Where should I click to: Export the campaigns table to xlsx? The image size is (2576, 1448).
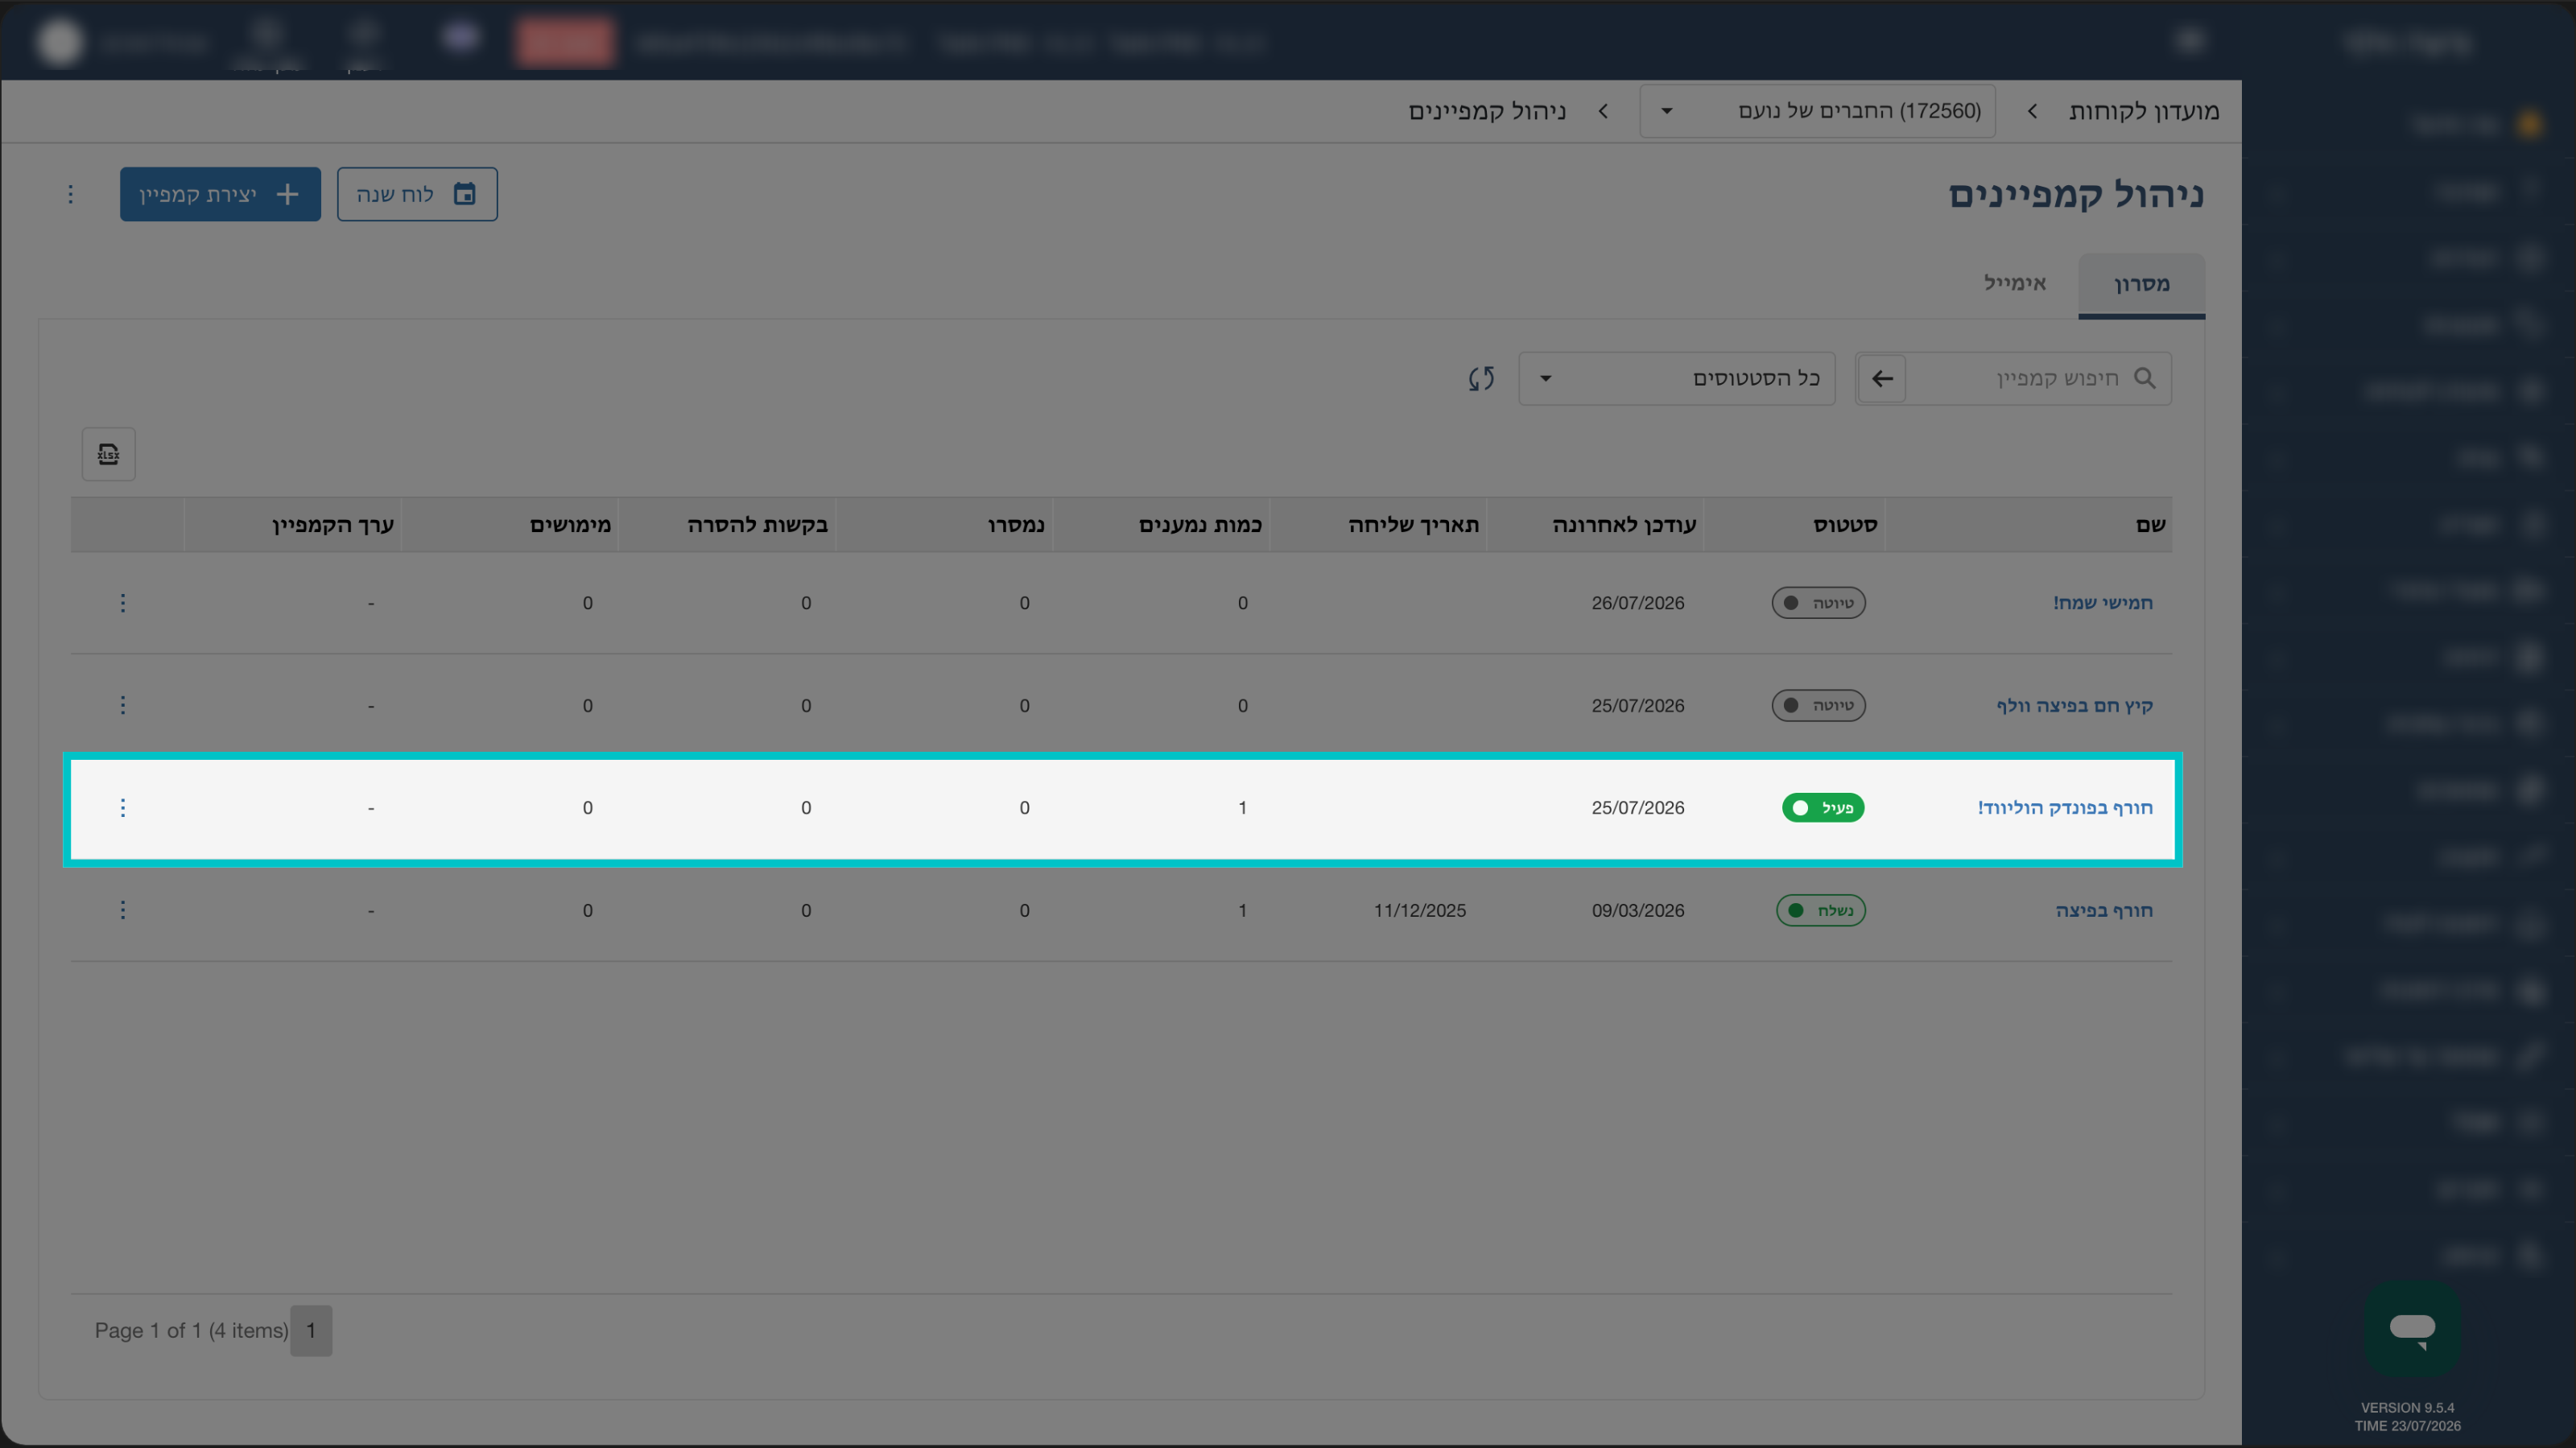108,455
